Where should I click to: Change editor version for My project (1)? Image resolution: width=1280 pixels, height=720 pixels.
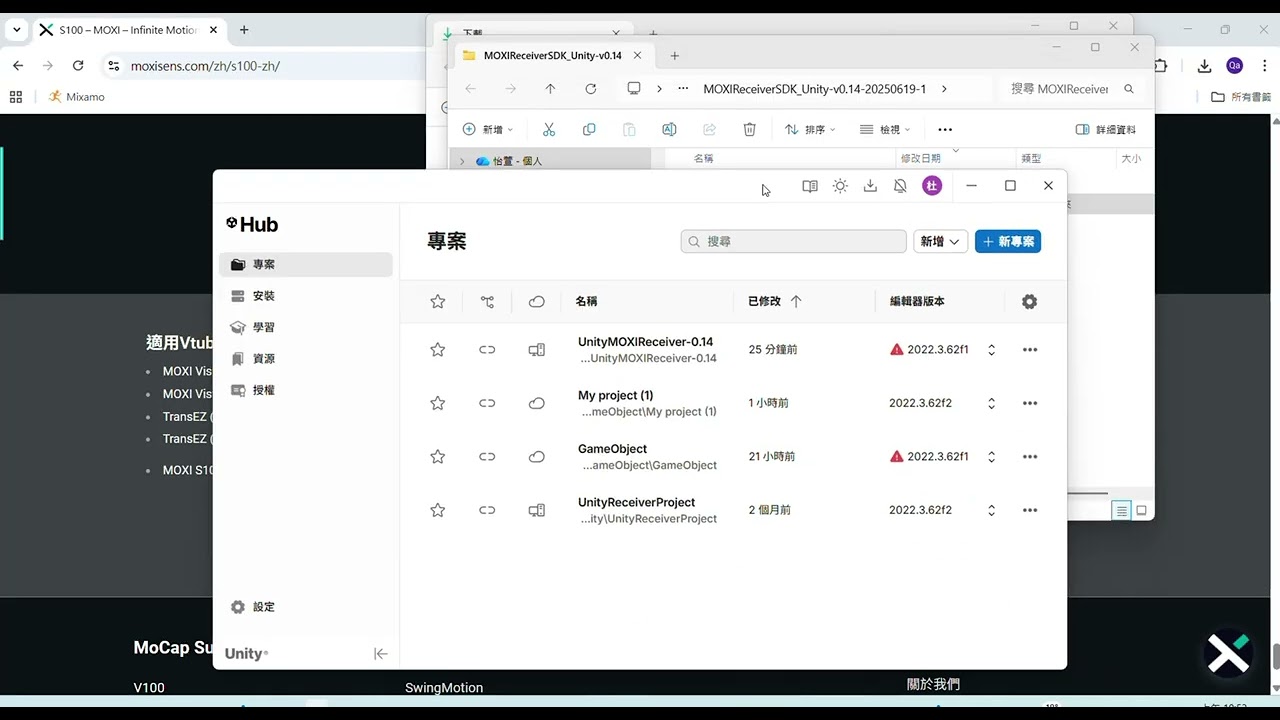coord(991,403)
